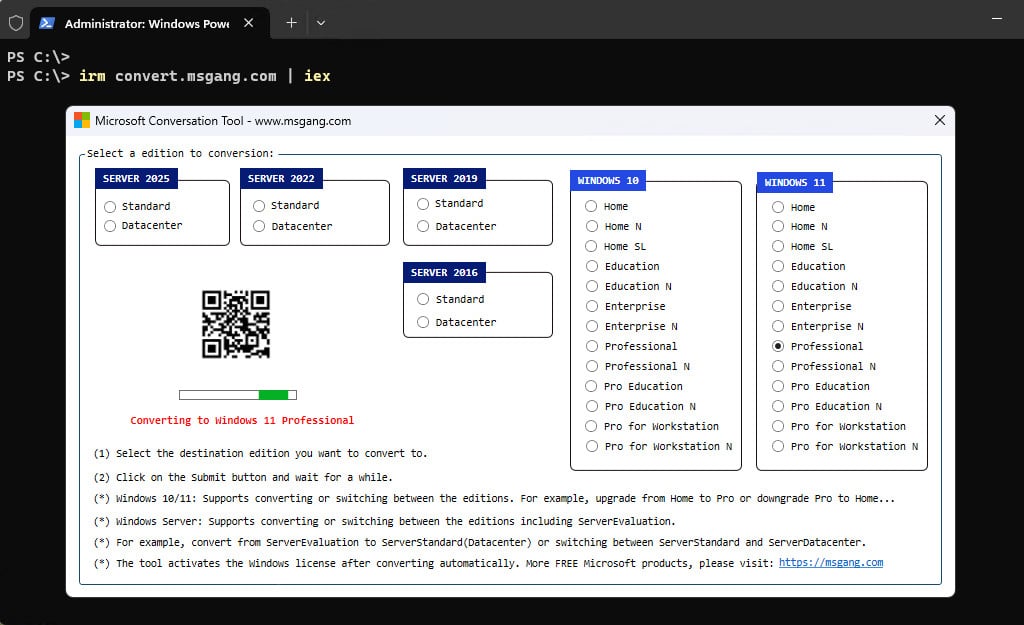
Task: Click the SERVER 2016 group header
Action: tap(444, 272)
